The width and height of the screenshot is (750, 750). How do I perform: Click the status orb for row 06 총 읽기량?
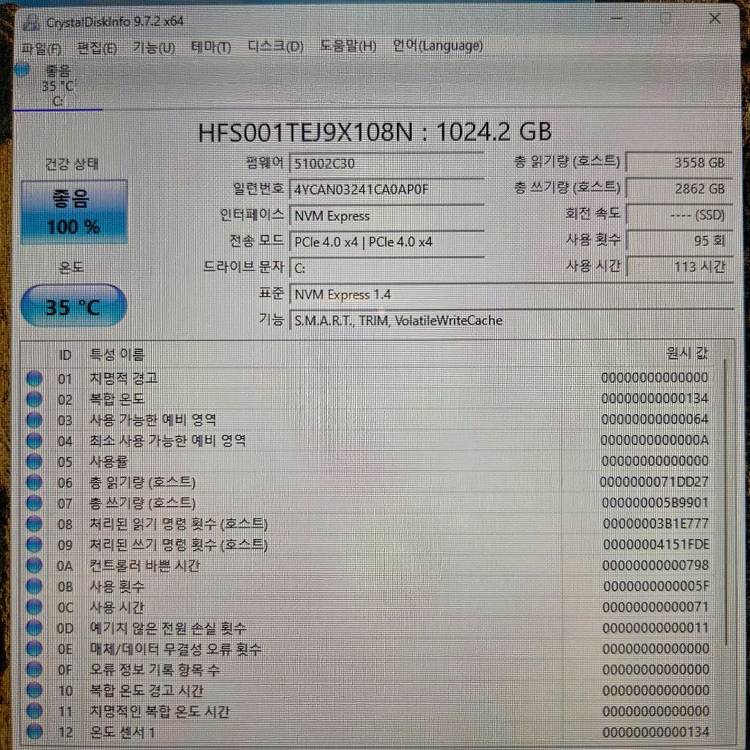[x=34, y=483]
